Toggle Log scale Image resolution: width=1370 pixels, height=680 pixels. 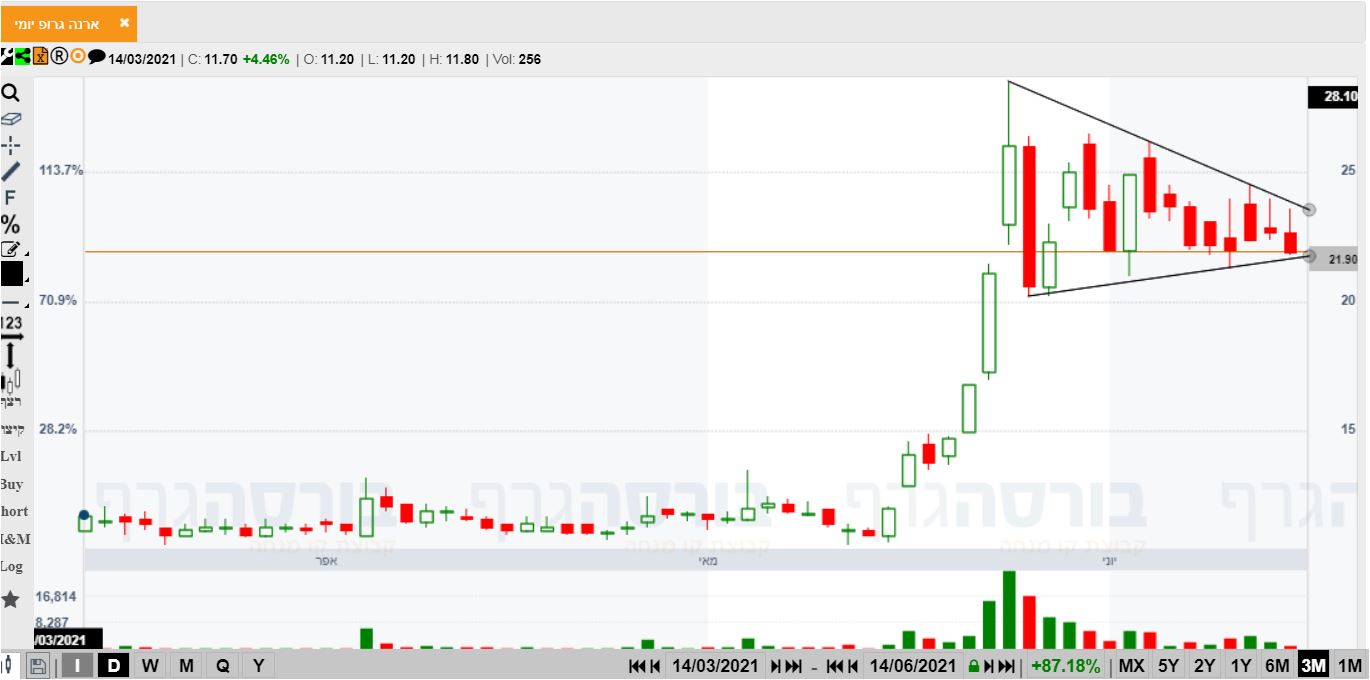pyautogui.click(x=11, y=566)
